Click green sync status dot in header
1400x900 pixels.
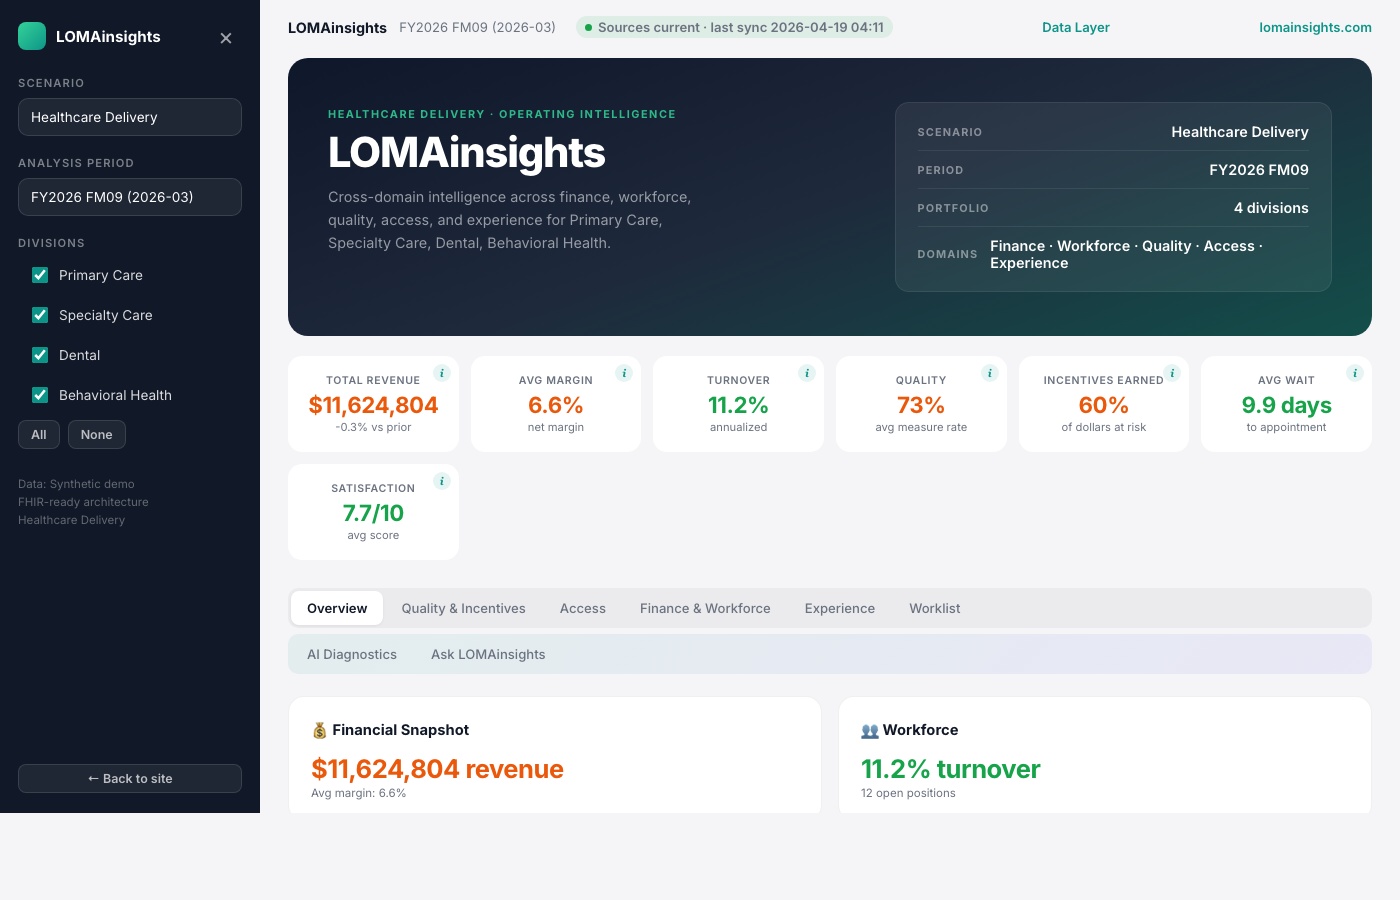[x=589, y=28]
